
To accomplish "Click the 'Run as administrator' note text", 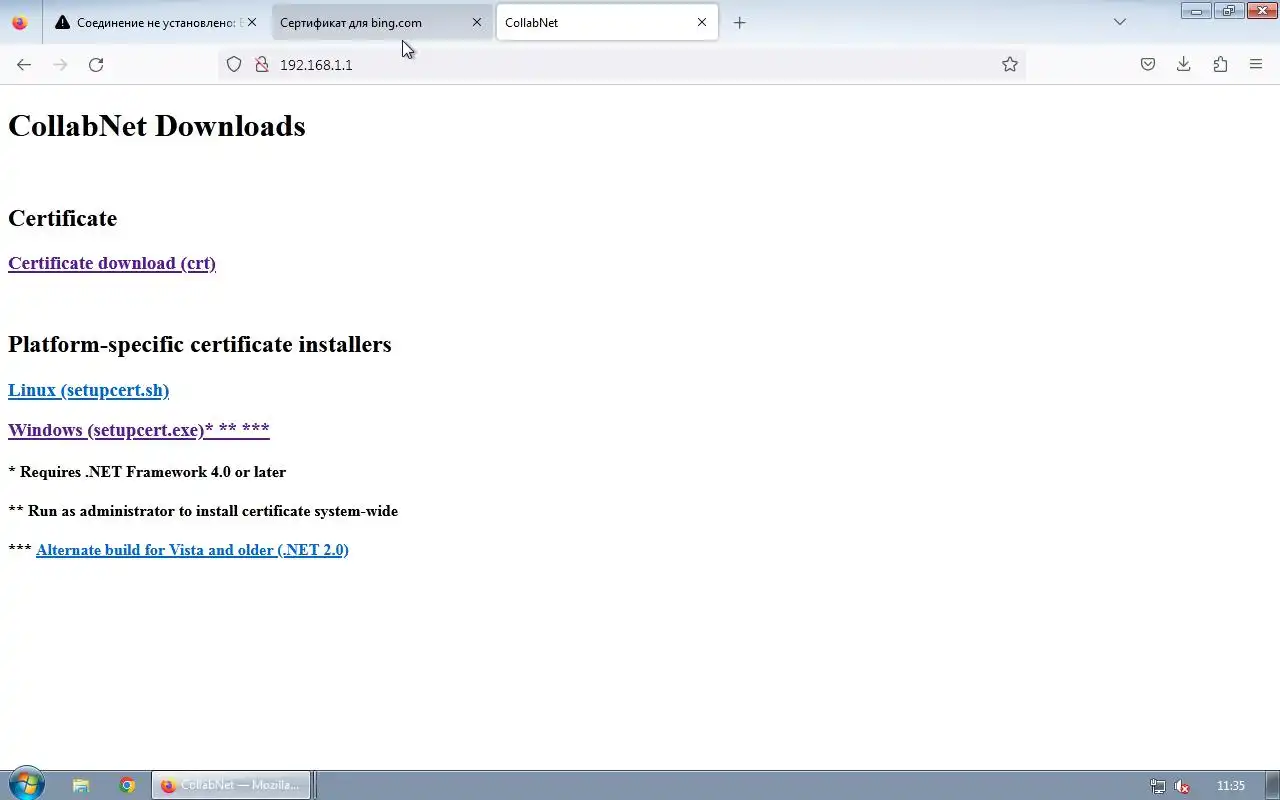I will [203, 511].
